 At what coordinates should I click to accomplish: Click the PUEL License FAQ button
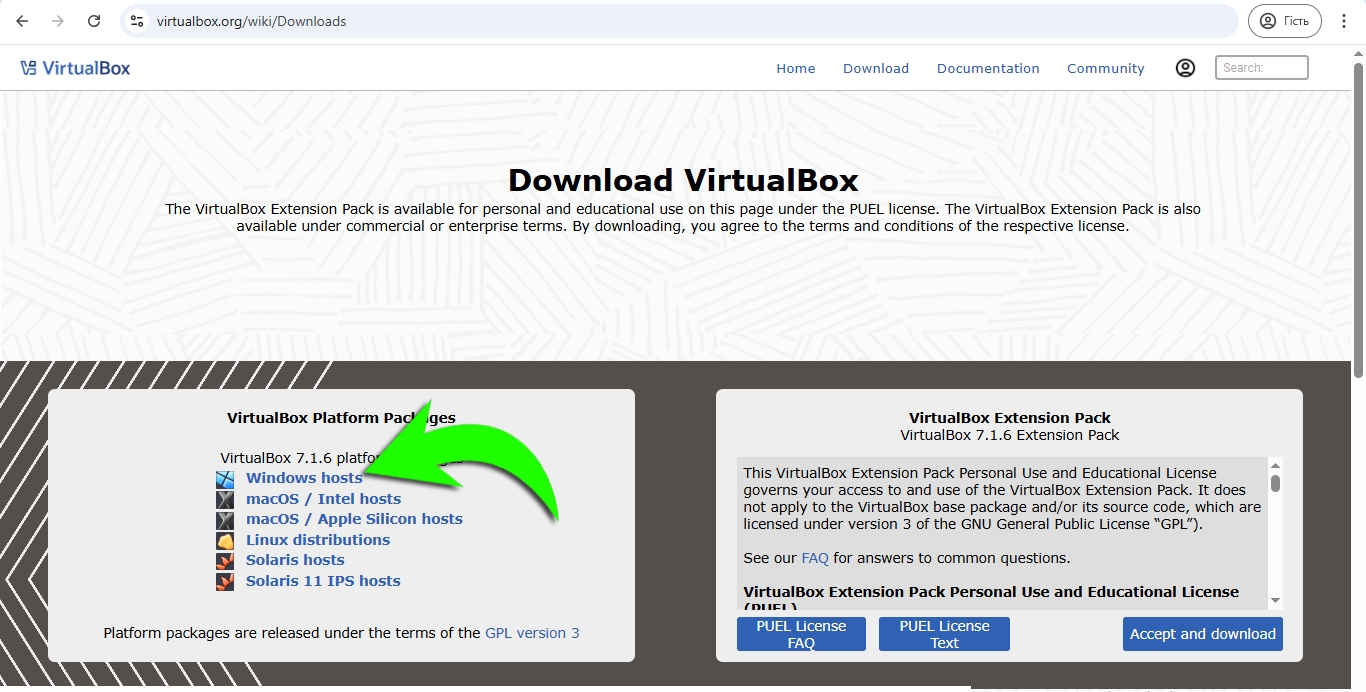coord(801,634)
